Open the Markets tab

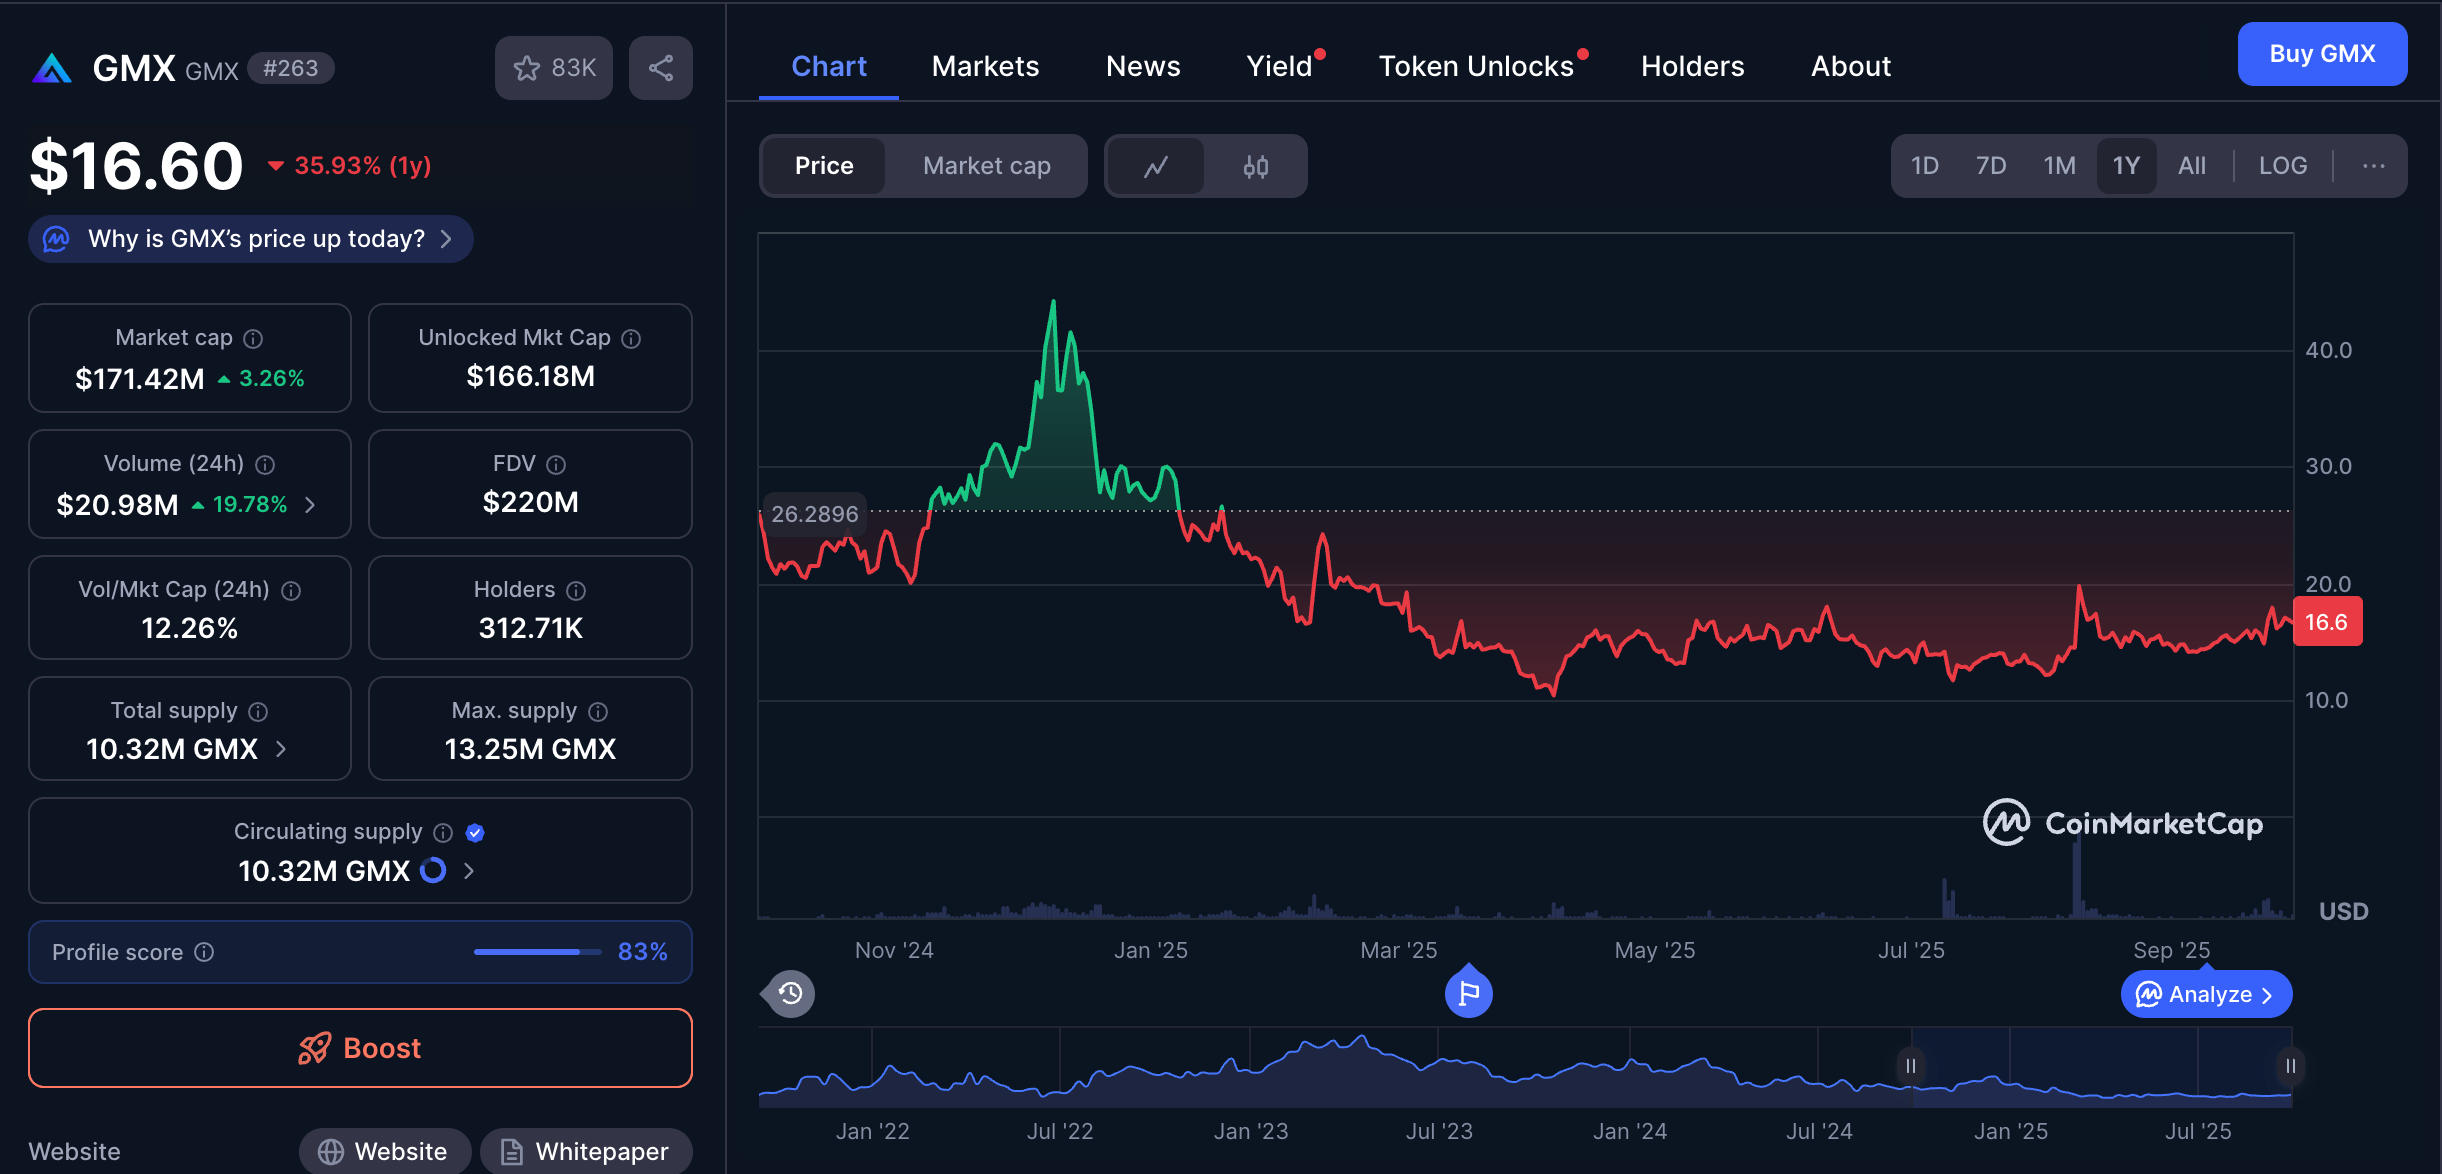coord(985,66)
